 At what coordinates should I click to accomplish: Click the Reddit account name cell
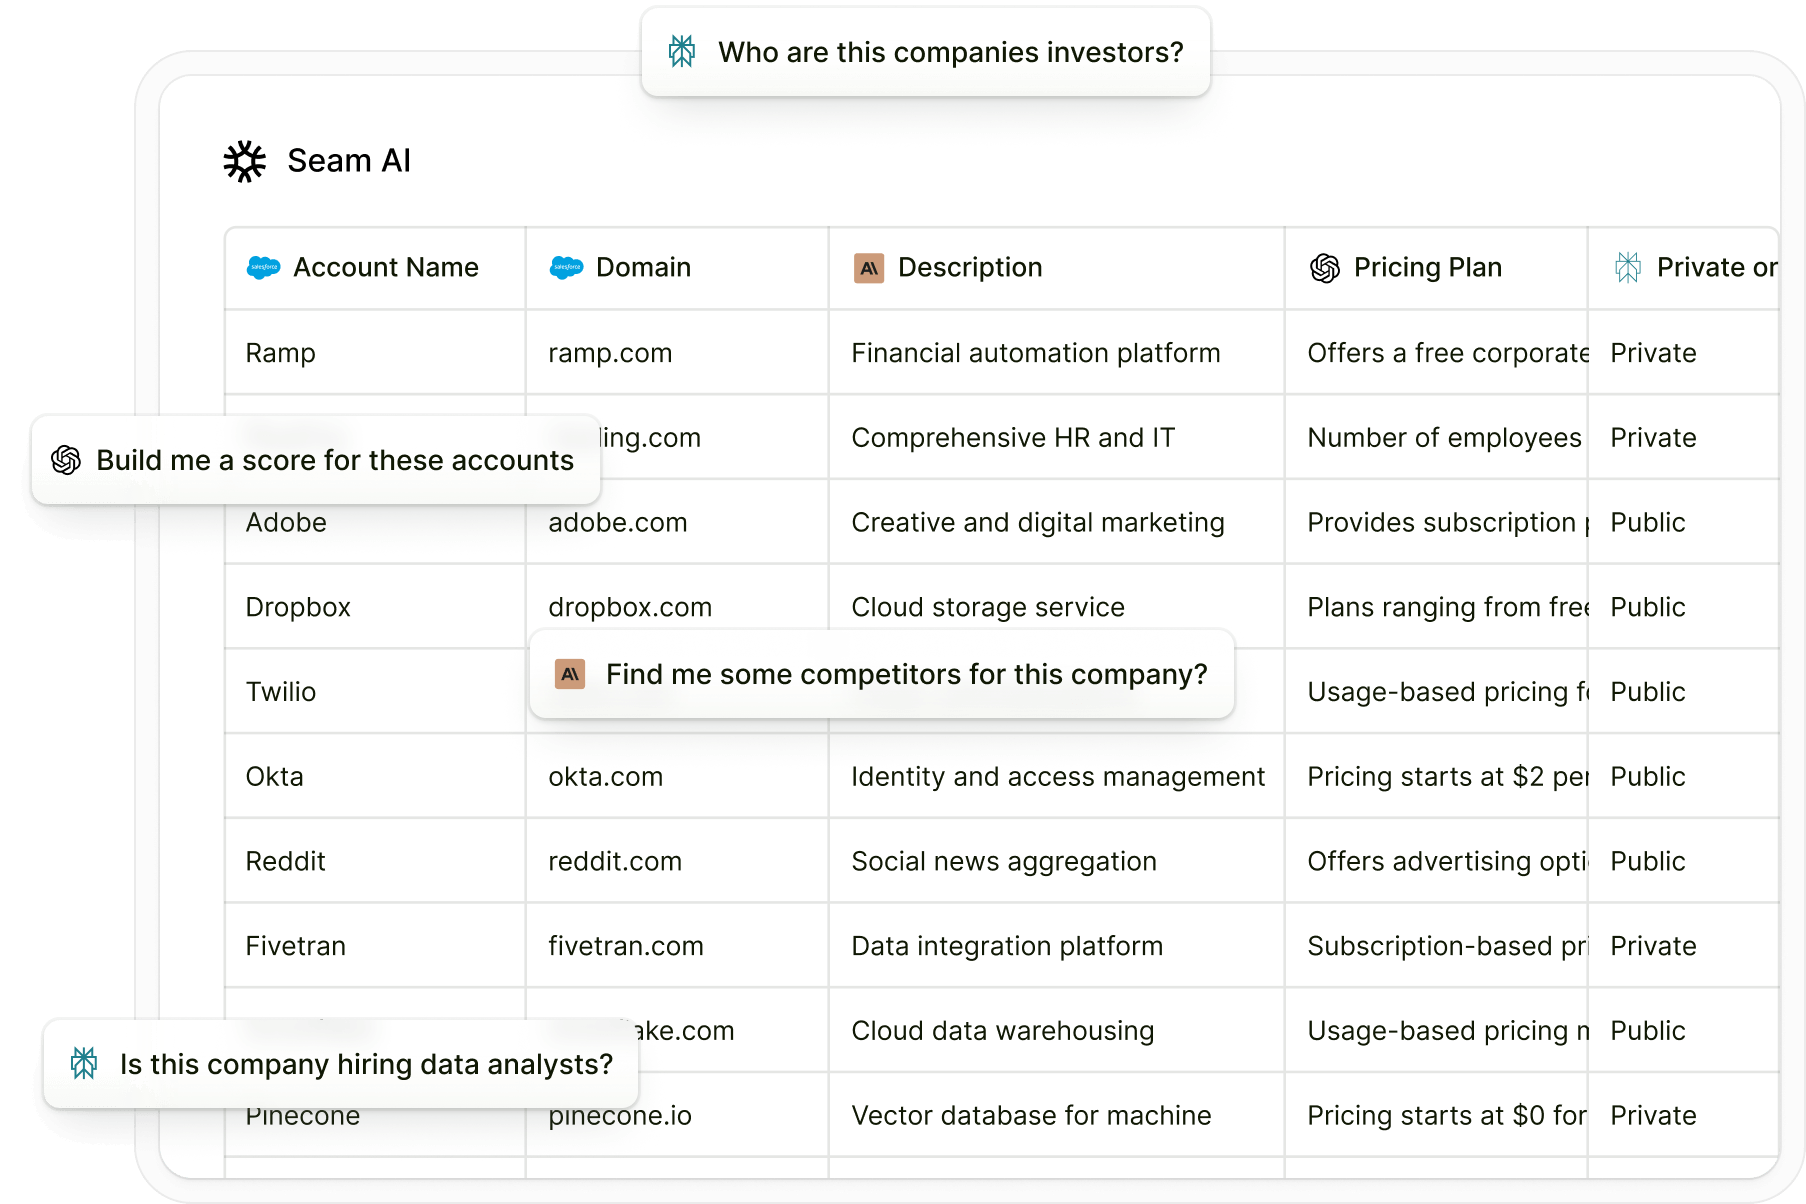286,862
